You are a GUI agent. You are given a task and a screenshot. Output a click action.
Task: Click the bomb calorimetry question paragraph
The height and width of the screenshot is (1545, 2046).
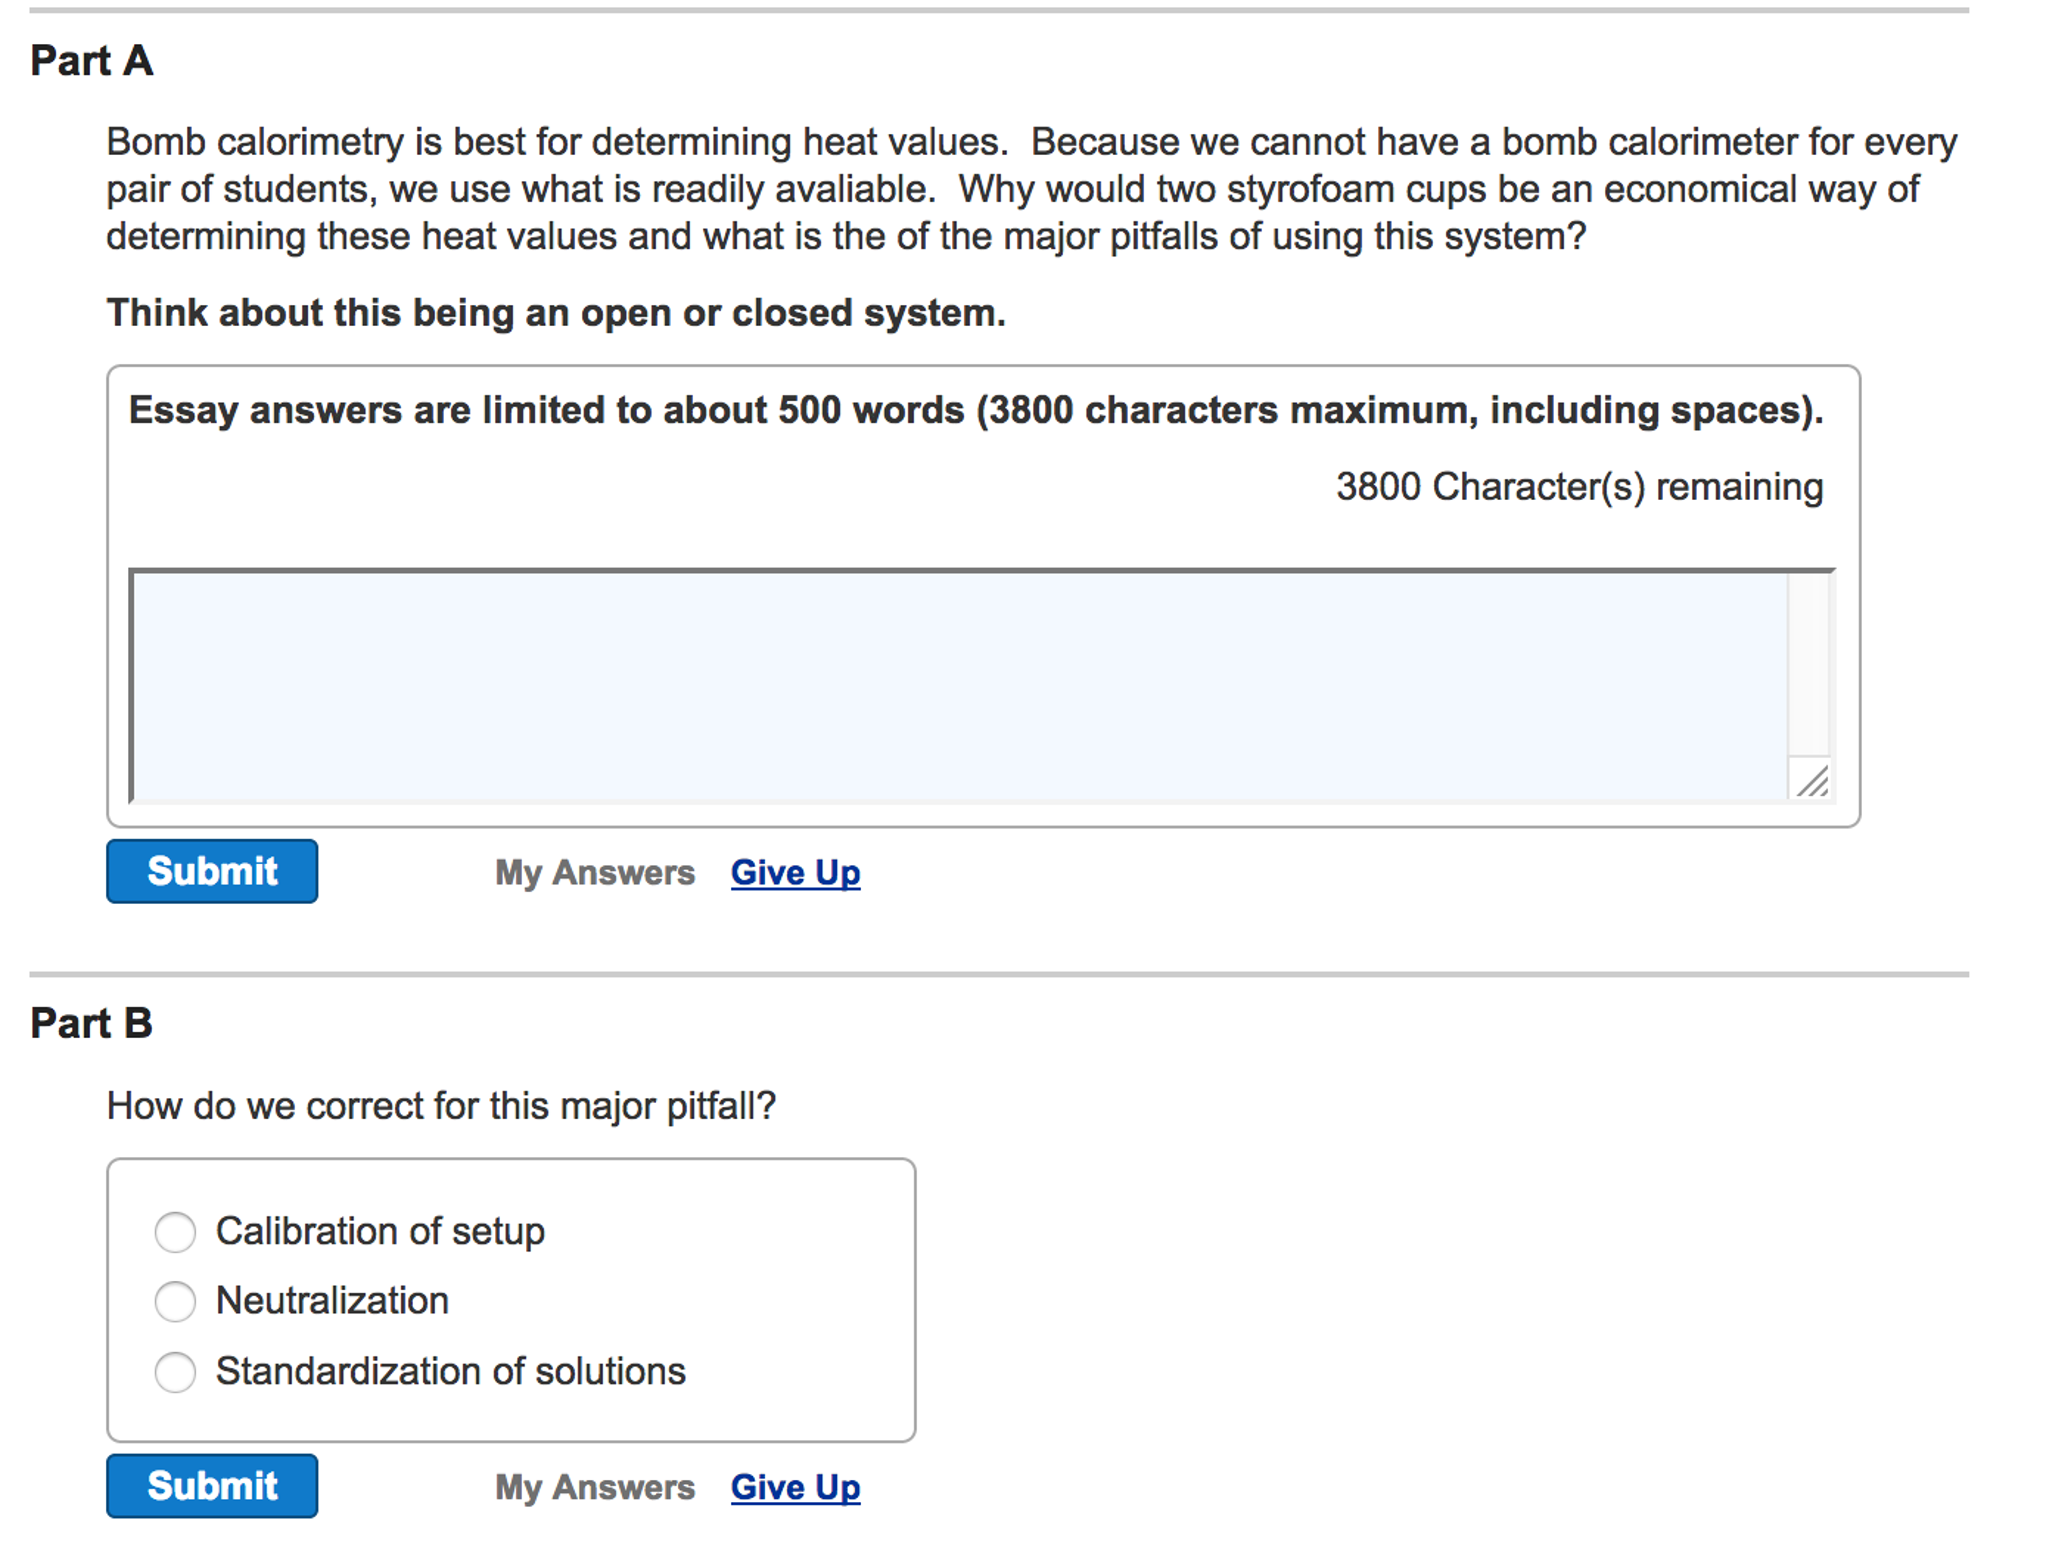1030,189
